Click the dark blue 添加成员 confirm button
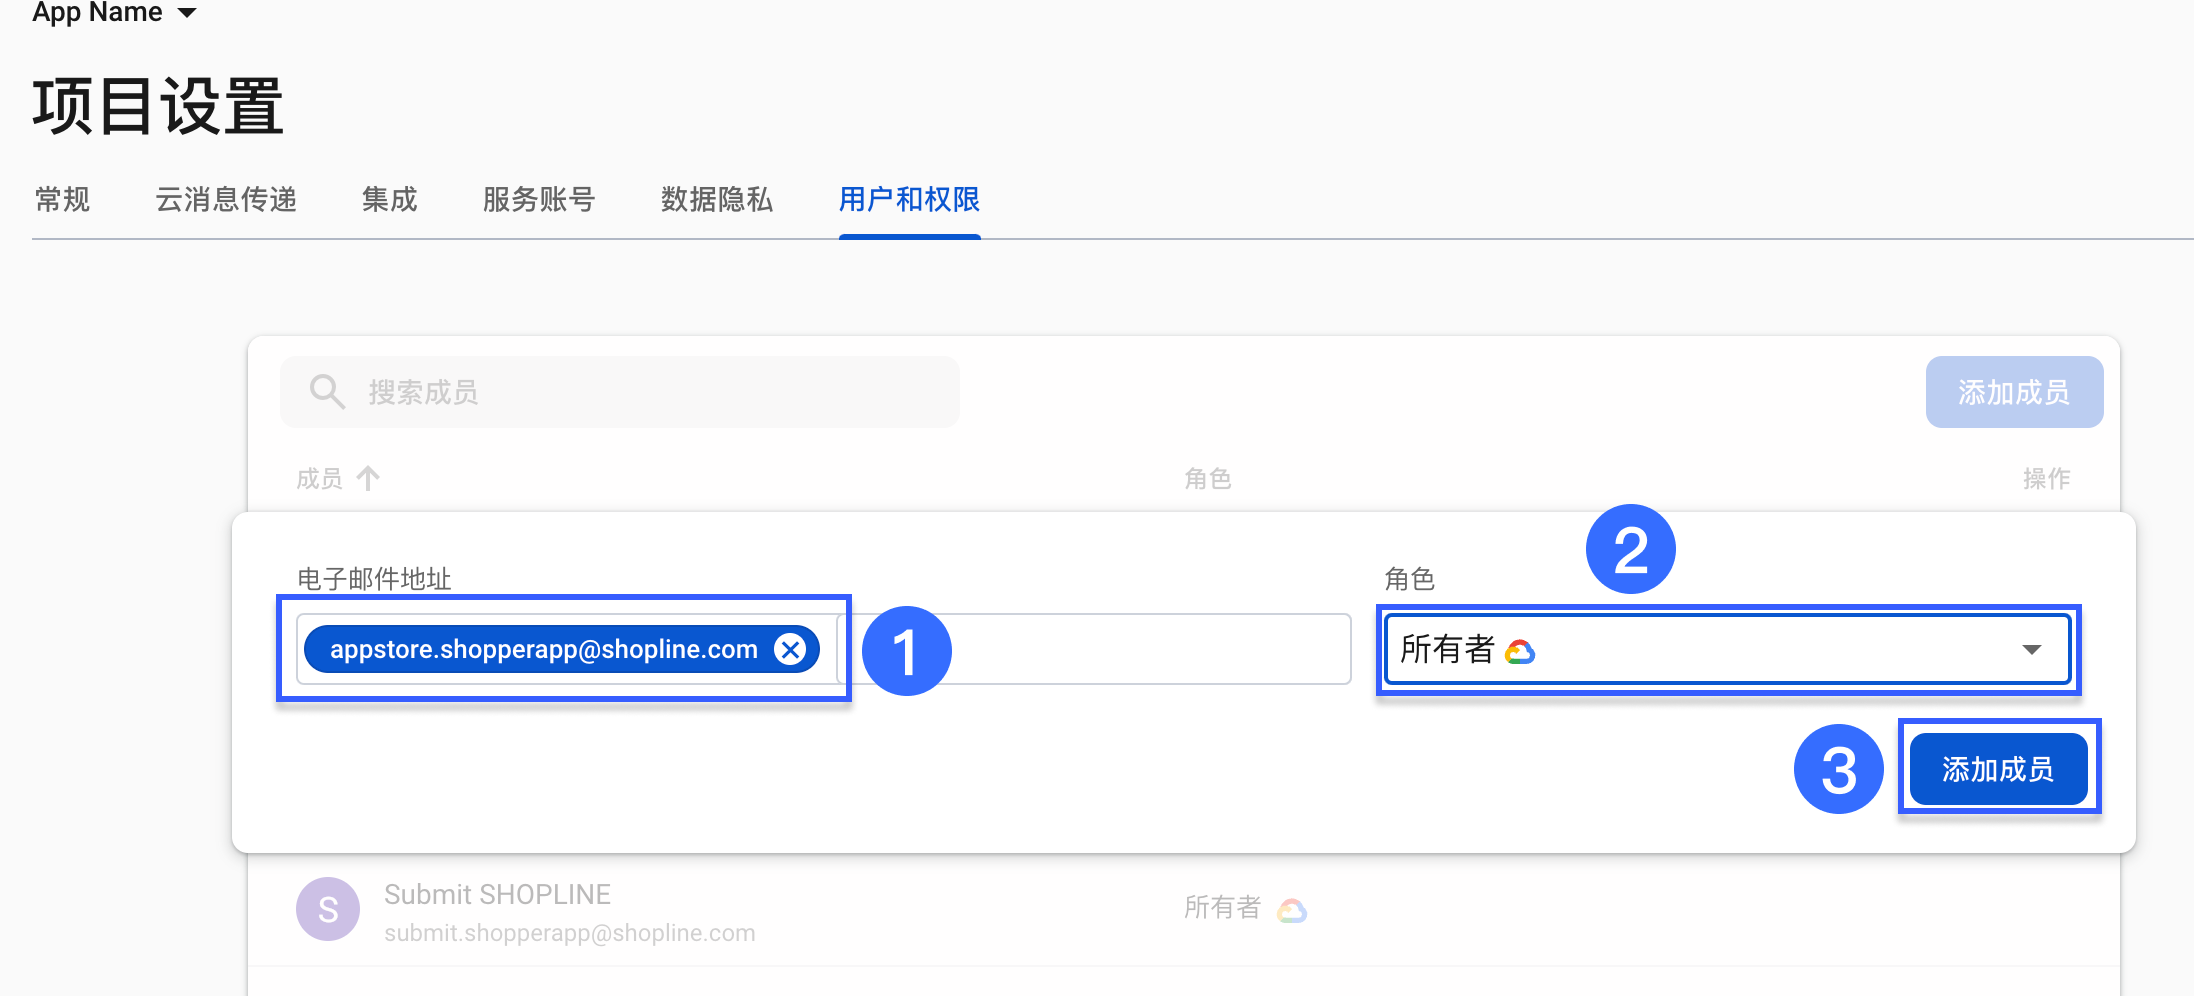The width and height of the screenshot is (2194, 996). pos(1998,769)
